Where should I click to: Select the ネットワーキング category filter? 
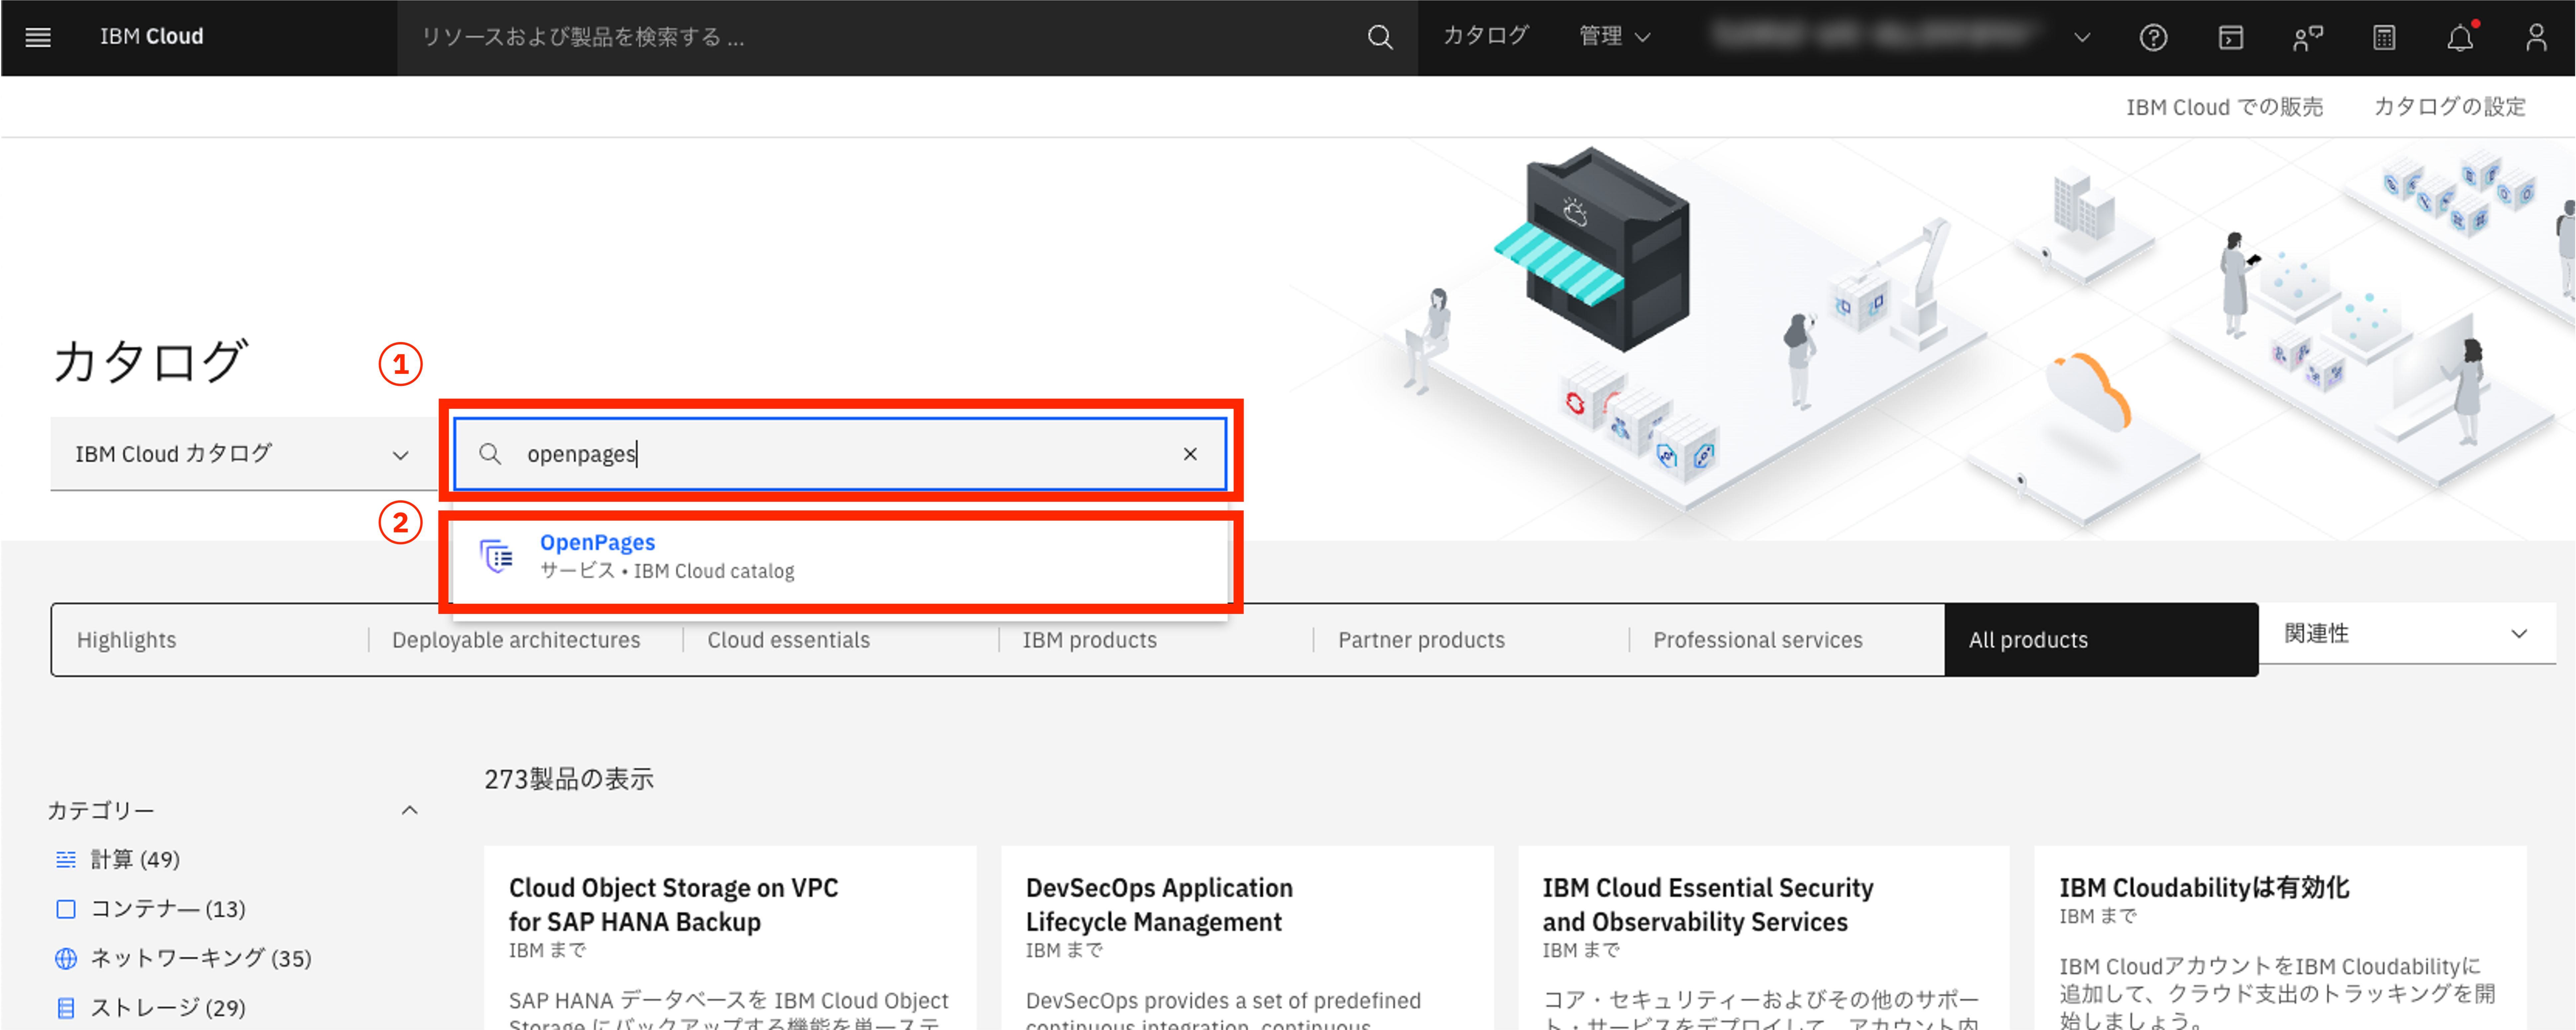point(200,958)
